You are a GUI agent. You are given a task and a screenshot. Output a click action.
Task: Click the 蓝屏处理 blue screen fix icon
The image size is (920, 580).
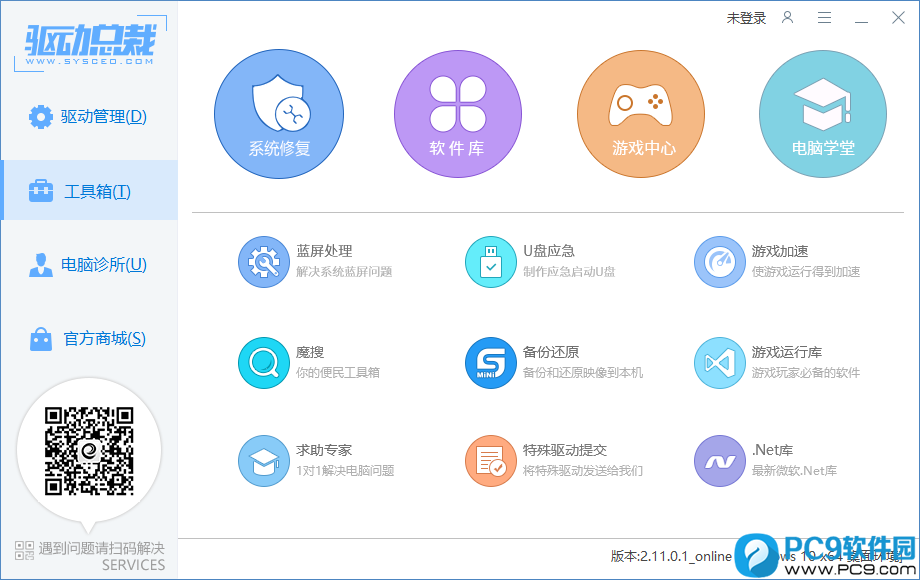(x=263, y=261)
